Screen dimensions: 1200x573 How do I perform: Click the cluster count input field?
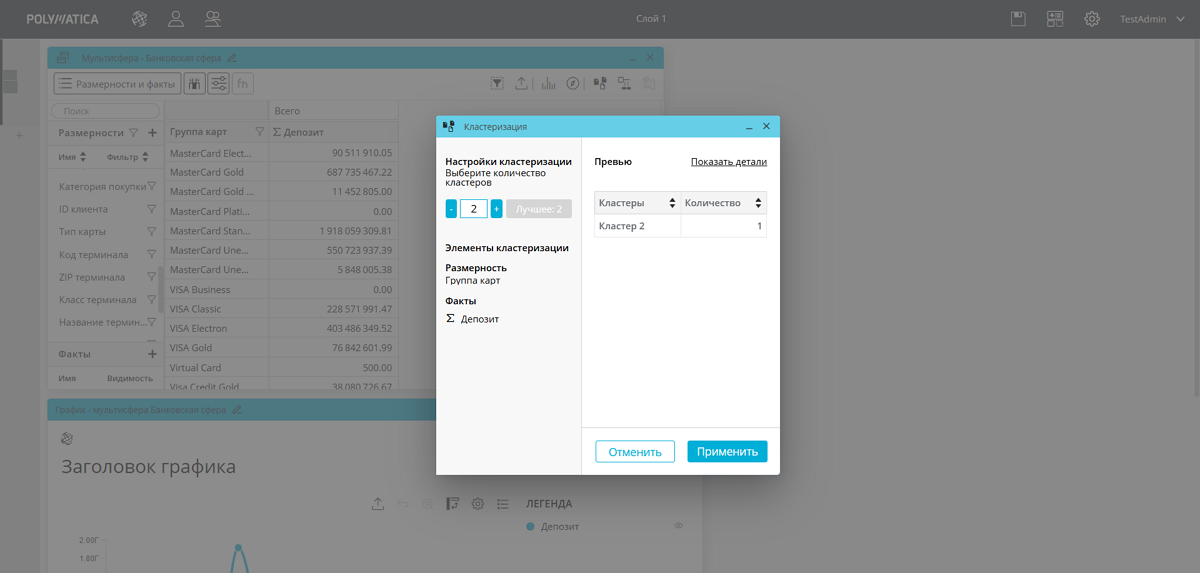coord(473,209)
